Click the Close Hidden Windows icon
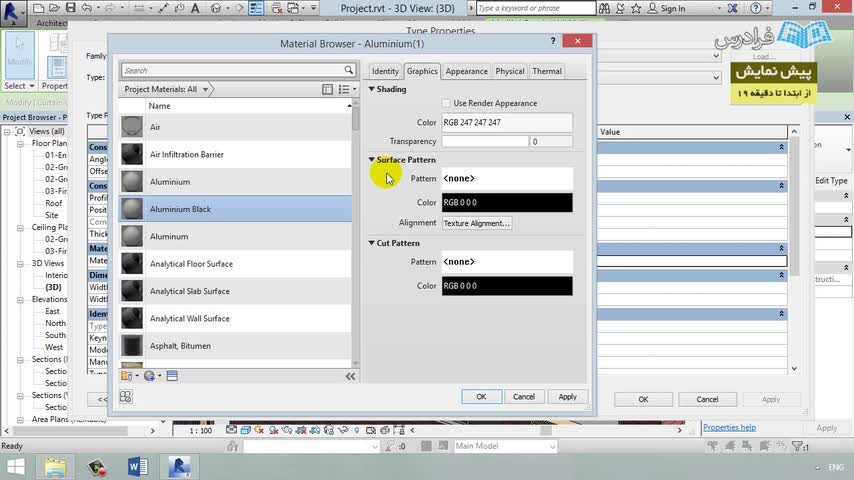This screenshot has width=854, height=480. pyautogui.click(x=277, y=8)
